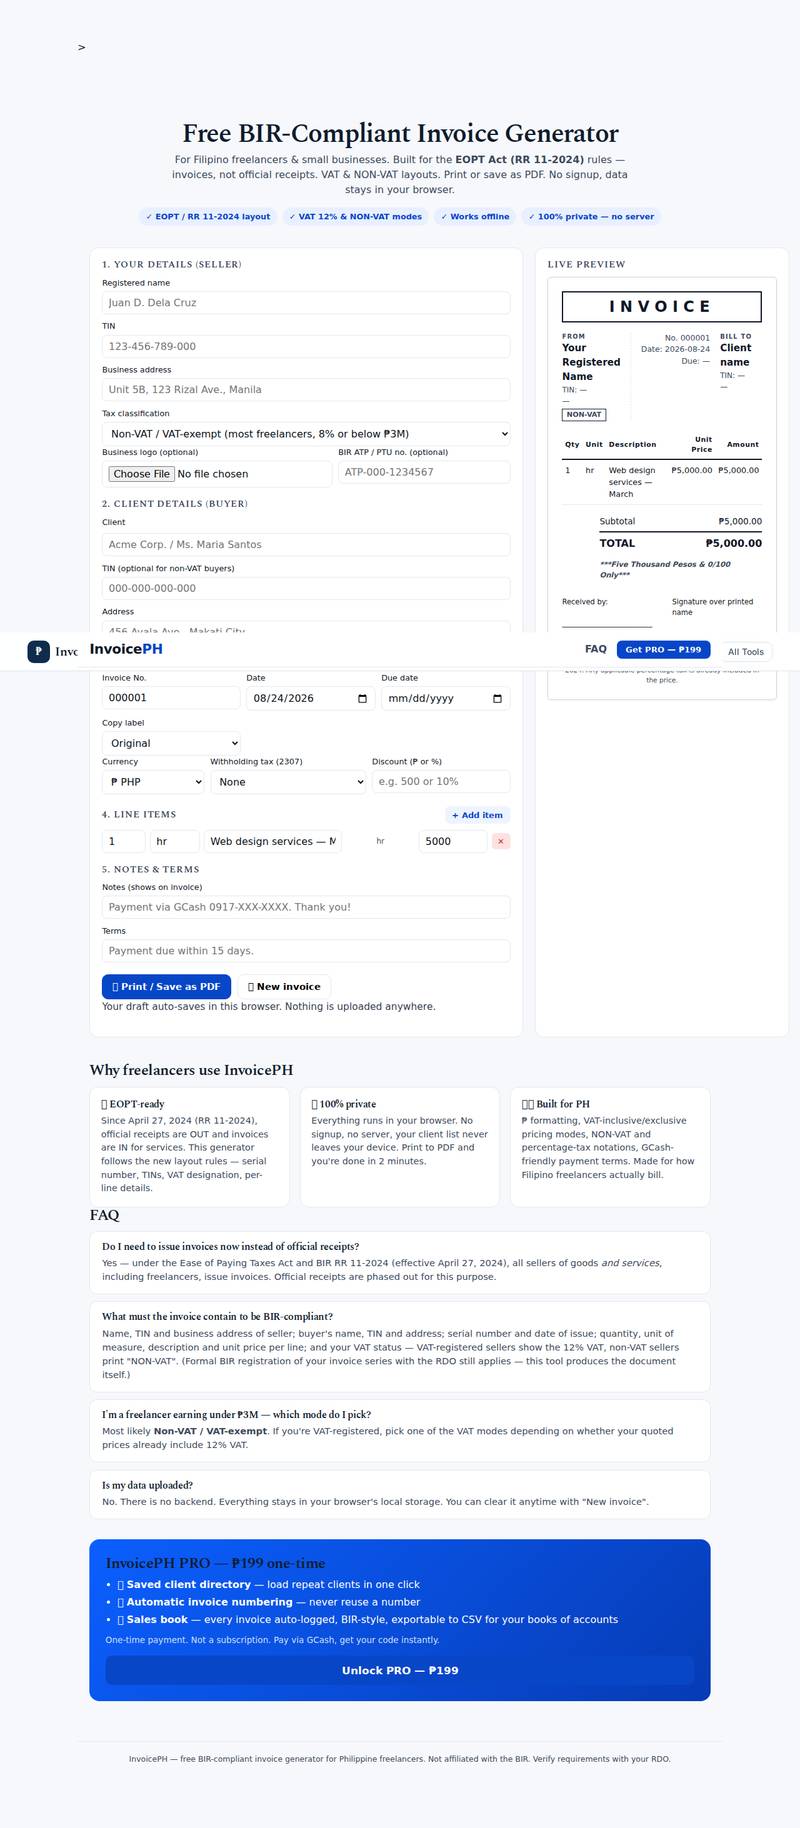The width and height of the screenshot is (800, 1828).
Task: Click the seller TIN input
Action: point(306,346)
